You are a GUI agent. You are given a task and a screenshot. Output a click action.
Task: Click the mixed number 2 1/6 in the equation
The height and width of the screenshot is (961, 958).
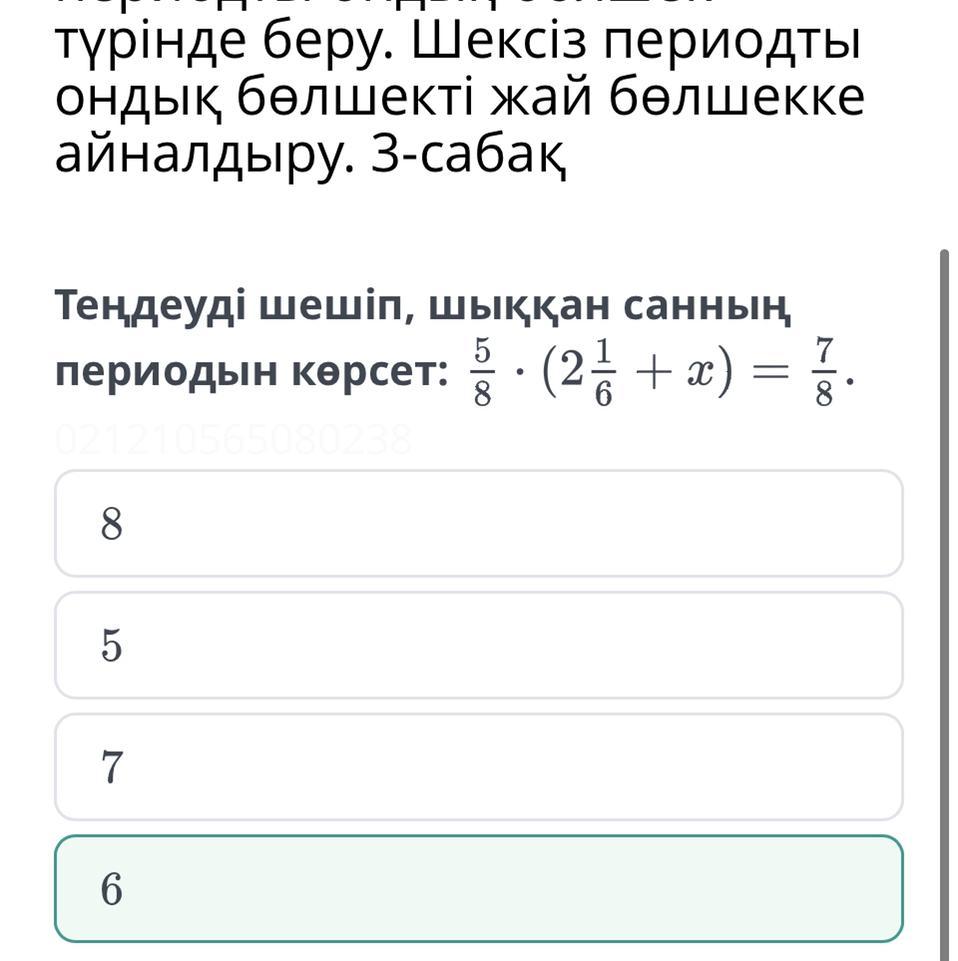[x=587, y=372]
